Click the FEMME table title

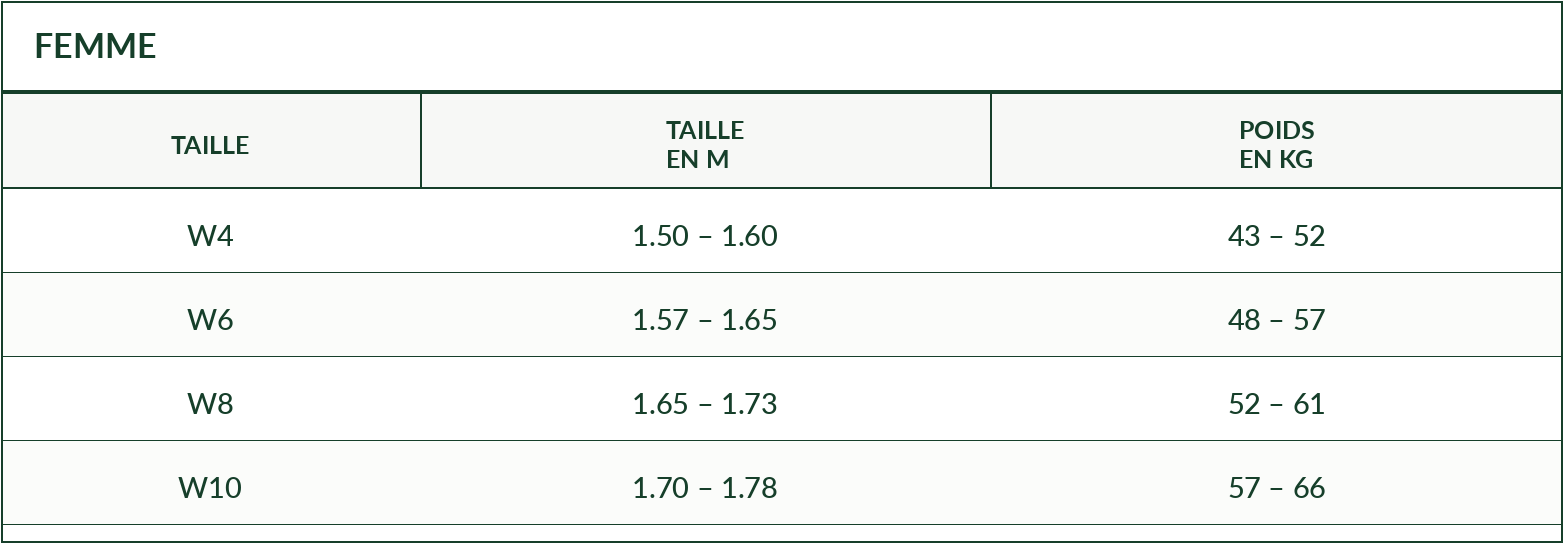[x=95, y=46]
